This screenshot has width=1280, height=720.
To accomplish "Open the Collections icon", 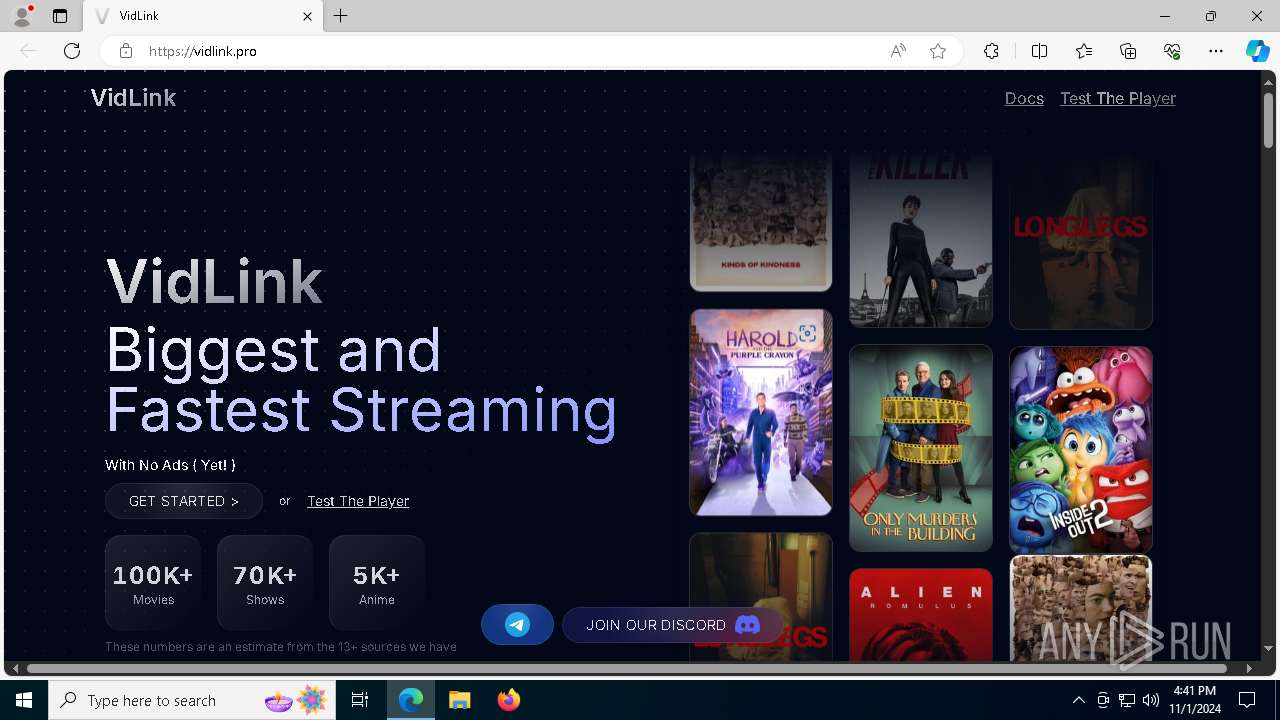I will (1128, 51).
